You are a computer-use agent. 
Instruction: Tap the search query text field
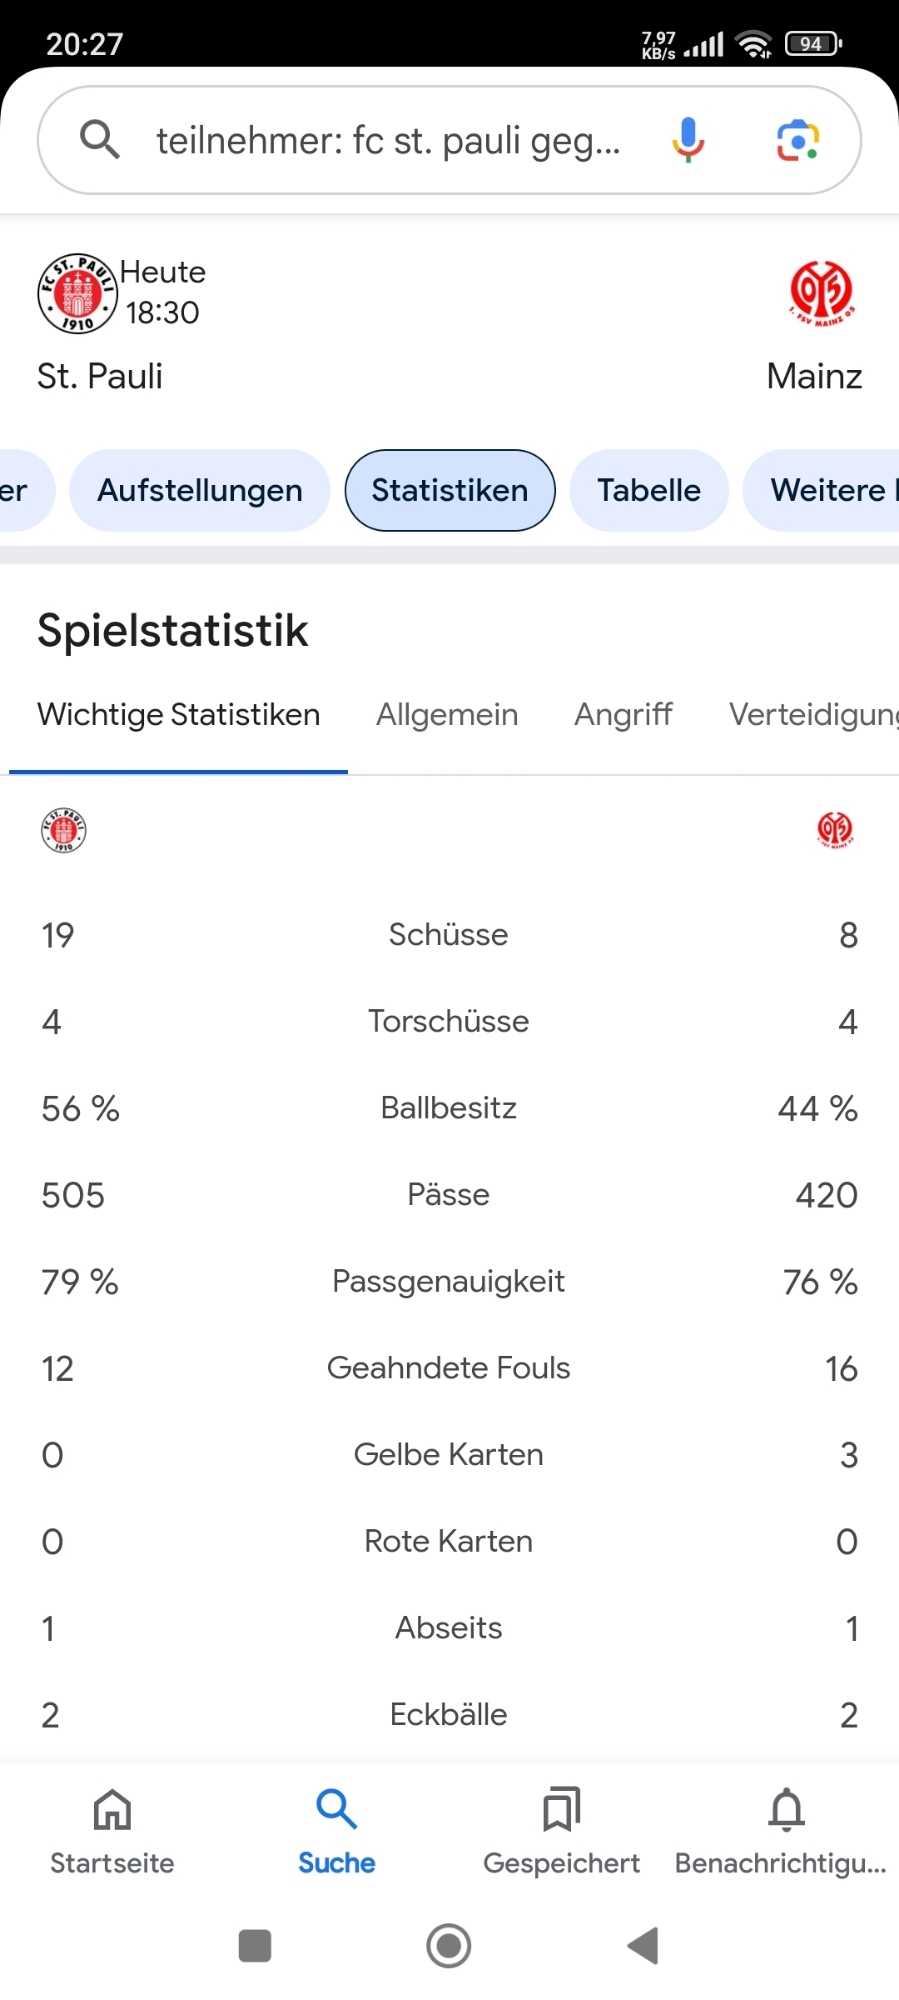[x=388, y=140]
